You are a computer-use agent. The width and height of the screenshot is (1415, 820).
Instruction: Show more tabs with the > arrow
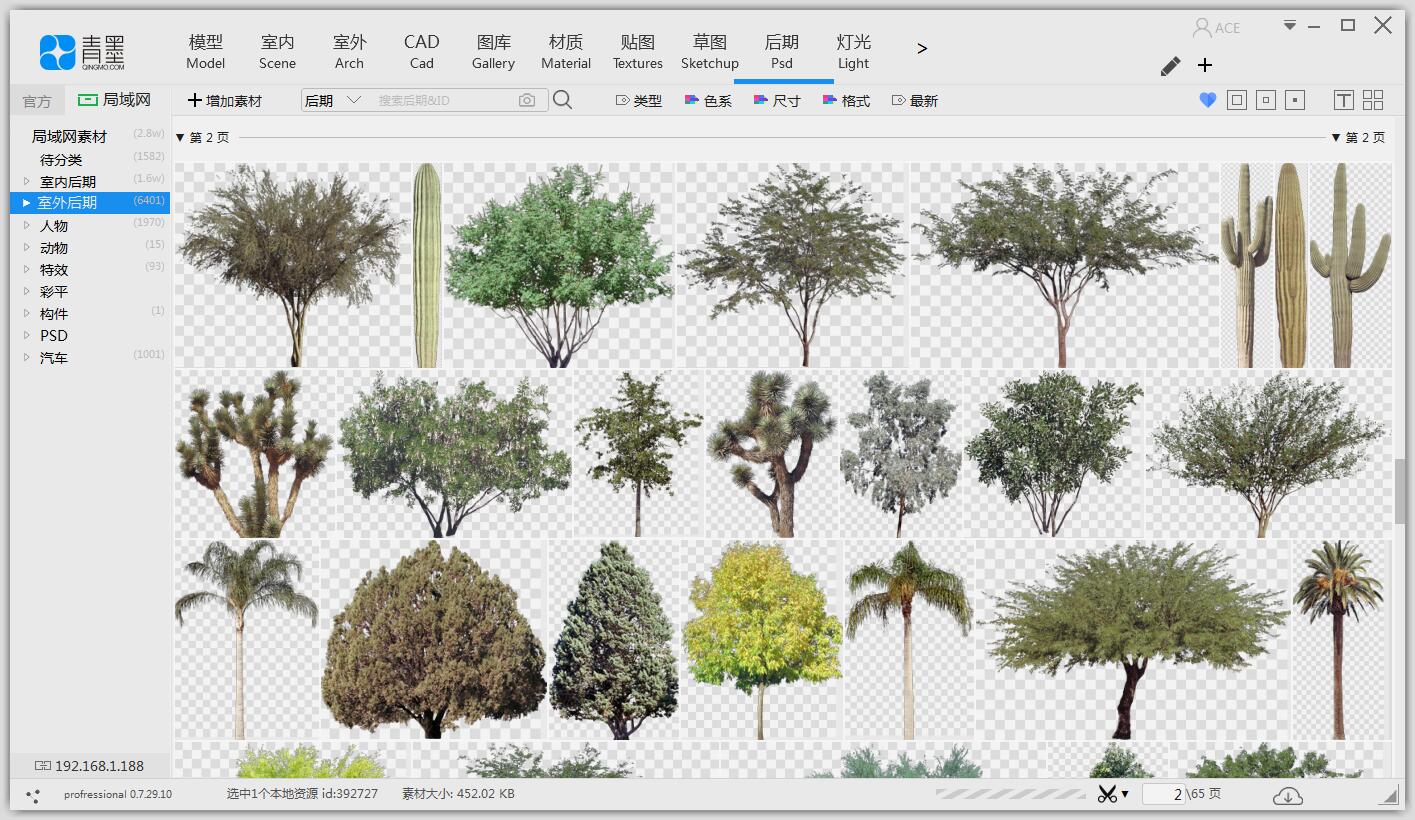coord(922,48)
